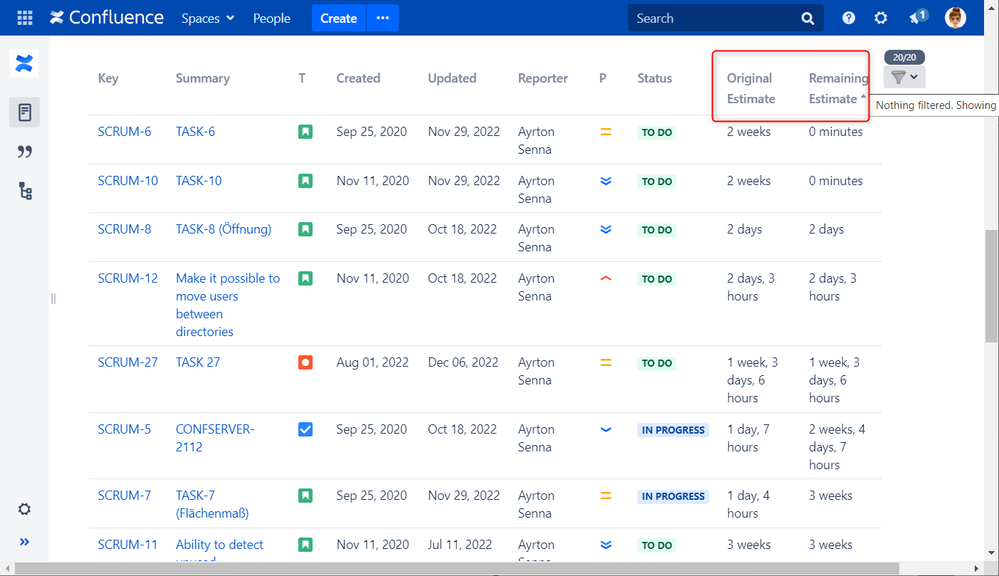This screenshot has height=576, width=999.
Task: Sort by the Key column header
Action: [108, 78]
